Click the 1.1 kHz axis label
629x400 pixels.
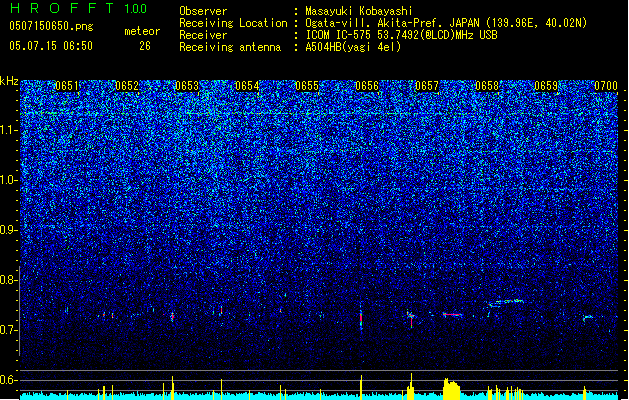9,130
